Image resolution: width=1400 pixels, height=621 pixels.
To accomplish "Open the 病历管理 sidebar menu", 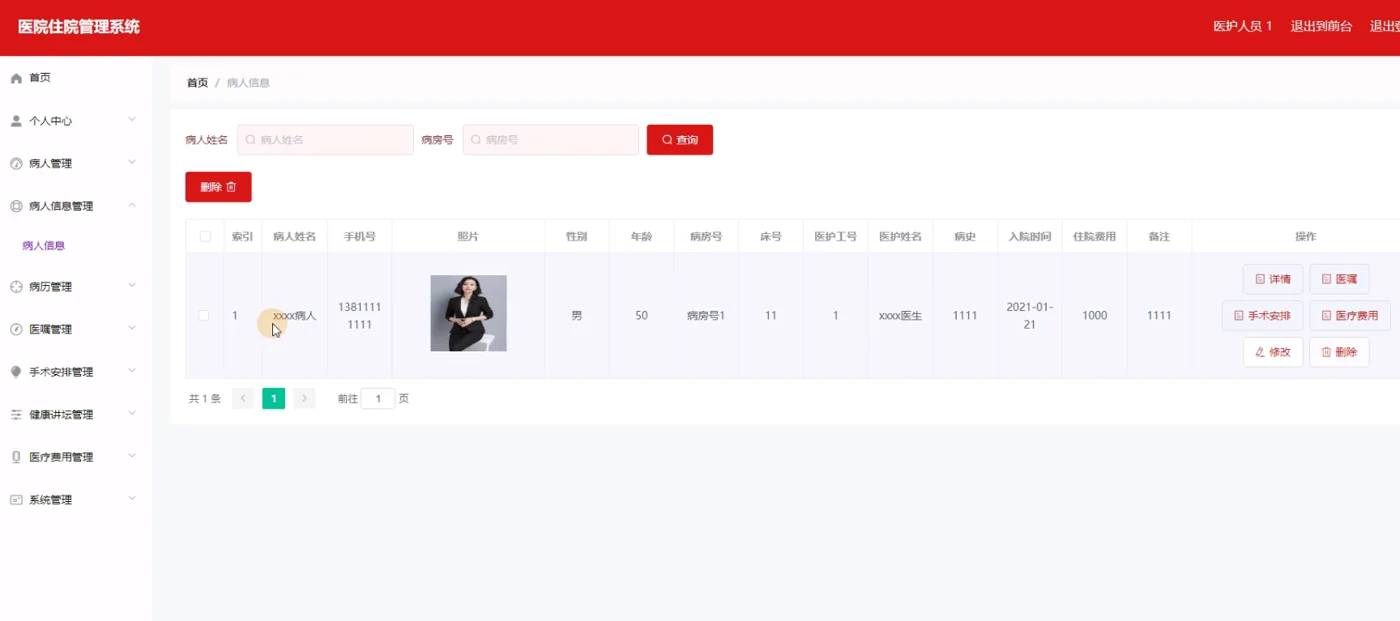I will point(76,287).
